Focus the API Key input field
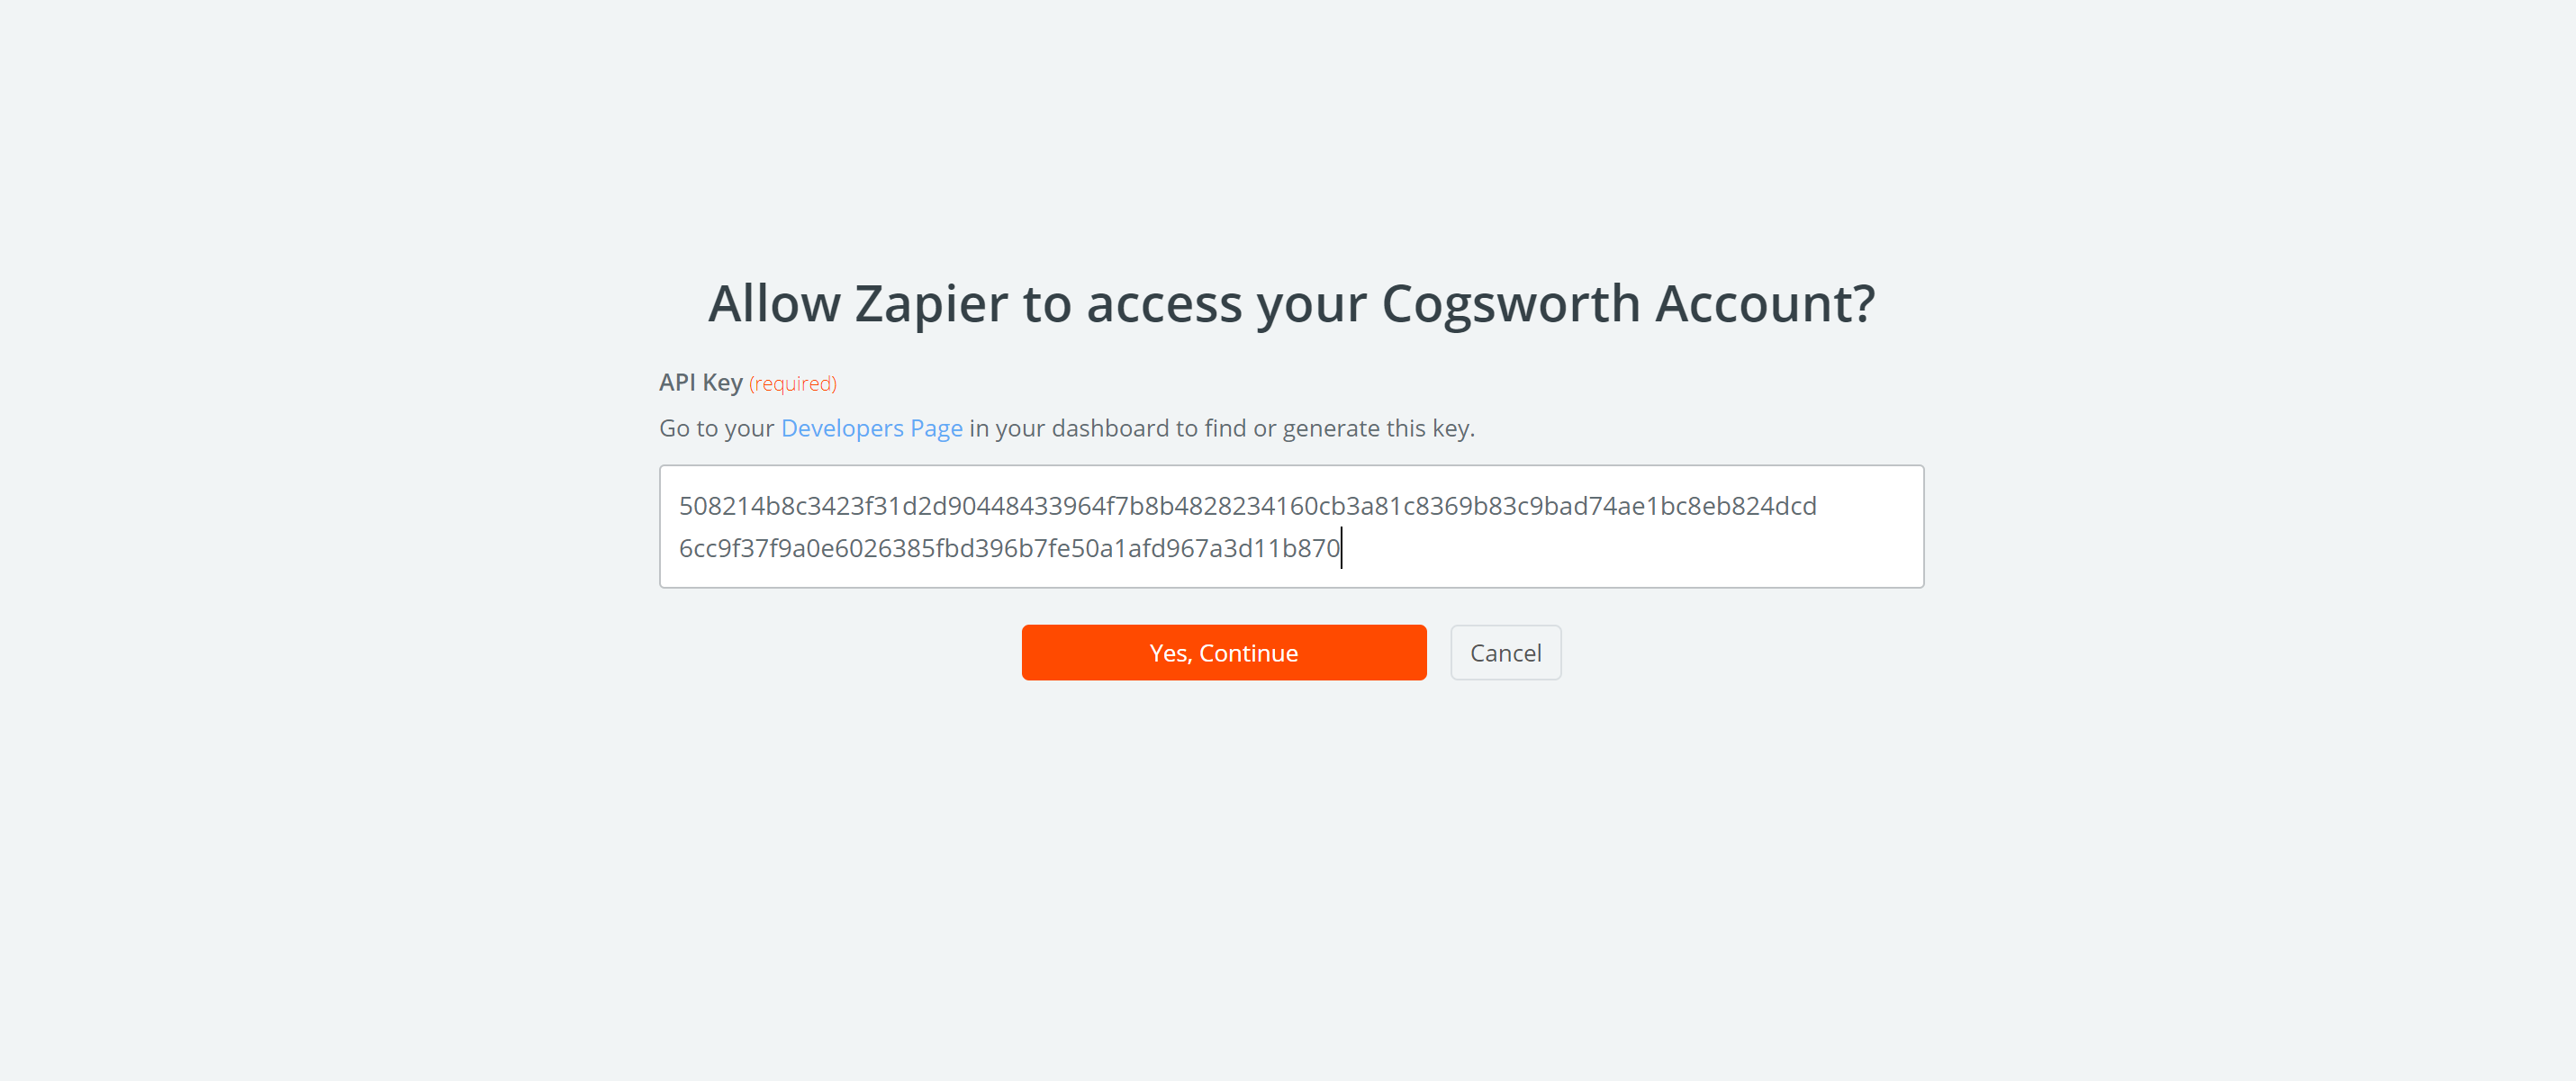 [1291, 526]
